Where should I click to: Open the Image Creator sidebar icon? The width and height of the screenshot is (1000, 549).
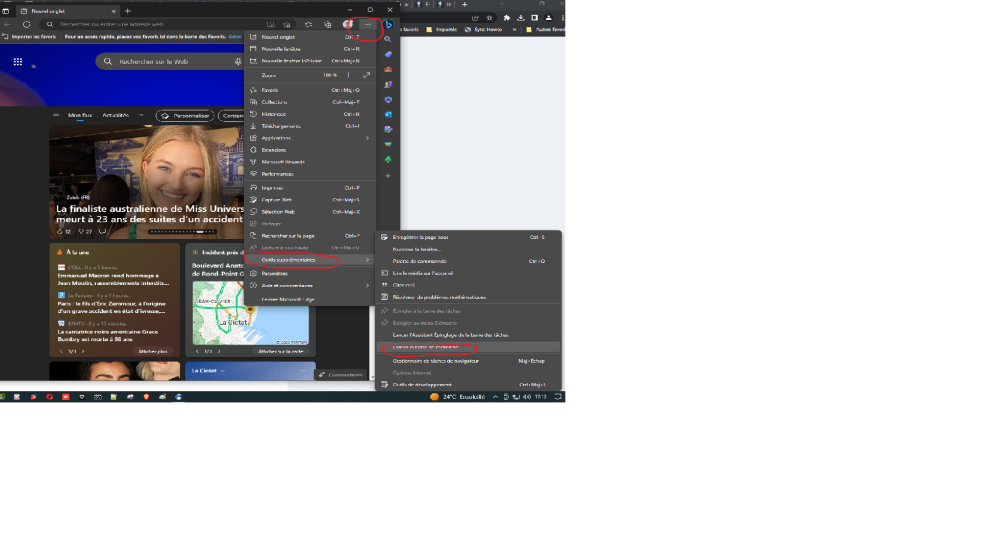pos(388,129)
